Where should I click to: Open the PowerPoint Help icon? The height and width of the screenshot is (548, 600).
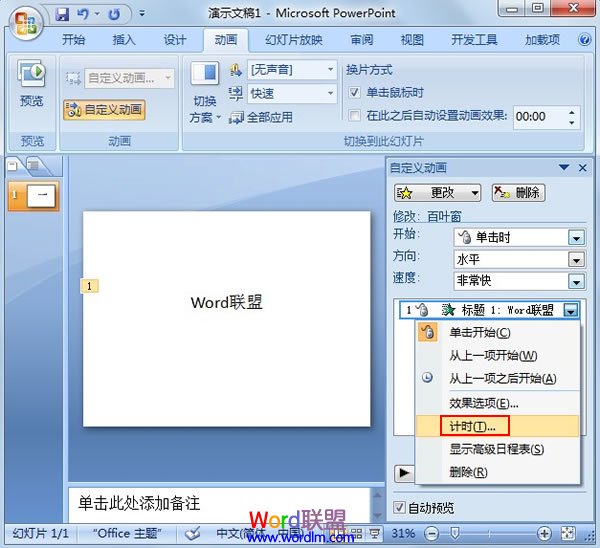click(x=584, y=39)
